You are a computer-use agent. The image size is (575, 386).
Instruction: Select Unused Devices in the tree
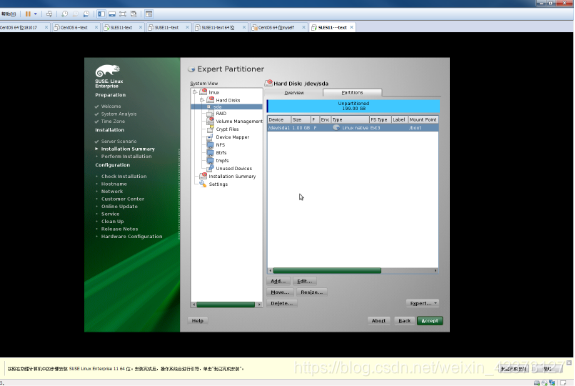pyautogui.click(x=234, y=168)
